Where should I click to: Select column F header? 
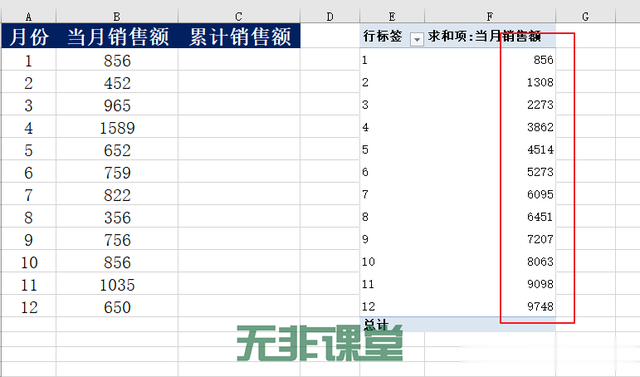point(490,17)
